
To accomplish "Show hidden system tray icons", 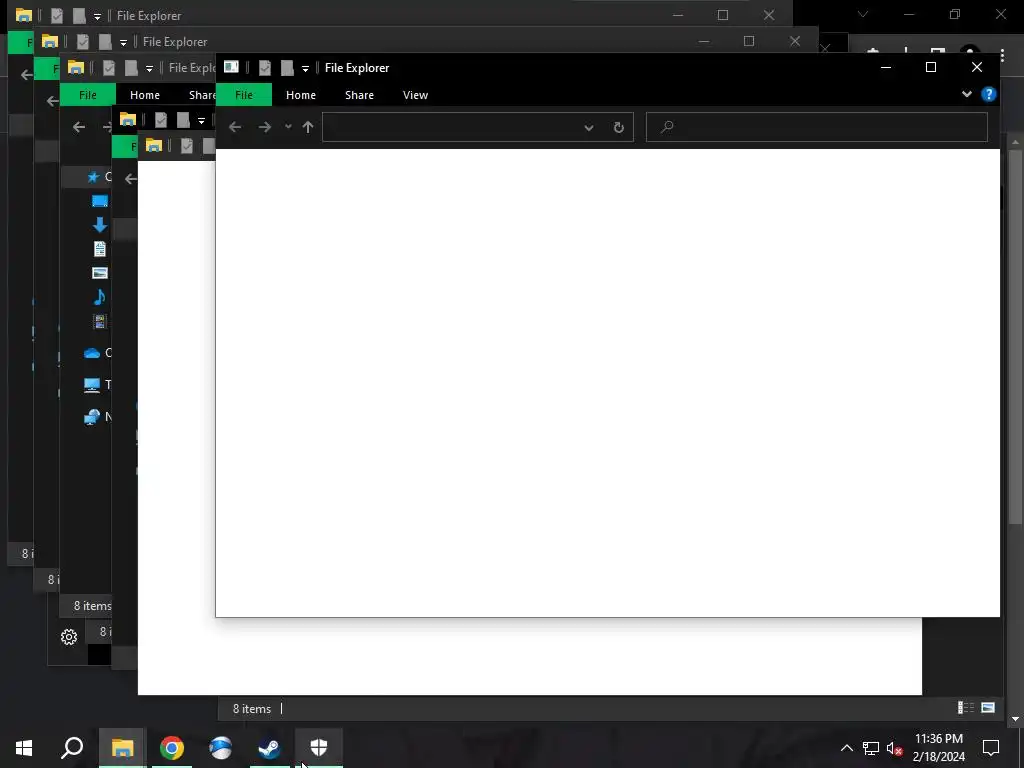I will pyautogui.click(x=846, y=748).
